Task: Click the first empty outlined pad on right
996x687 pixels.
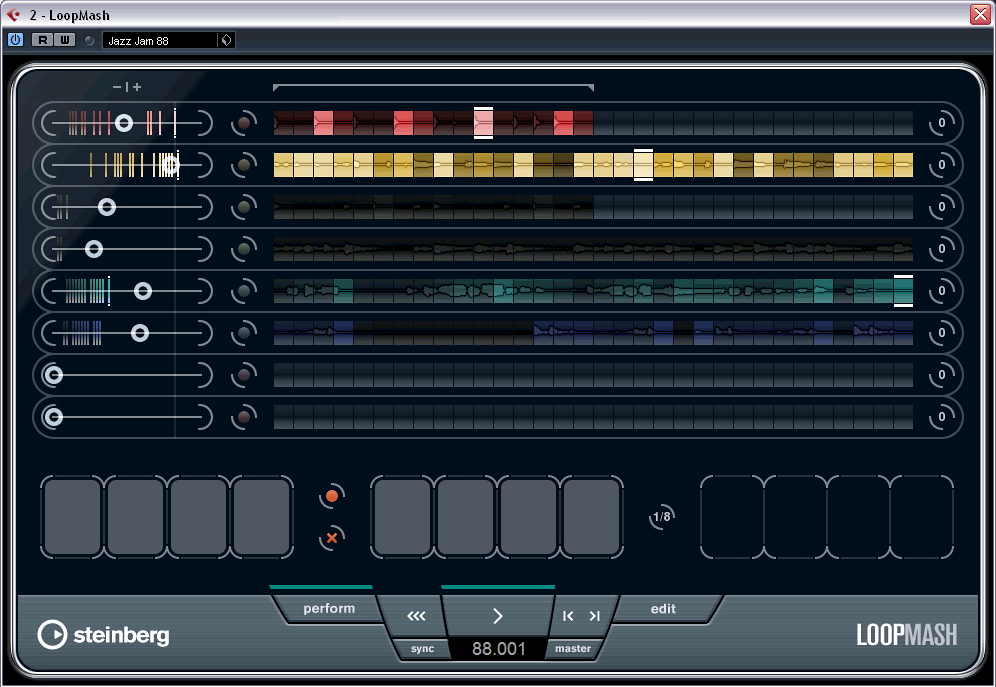Action: tap(732, 517)
